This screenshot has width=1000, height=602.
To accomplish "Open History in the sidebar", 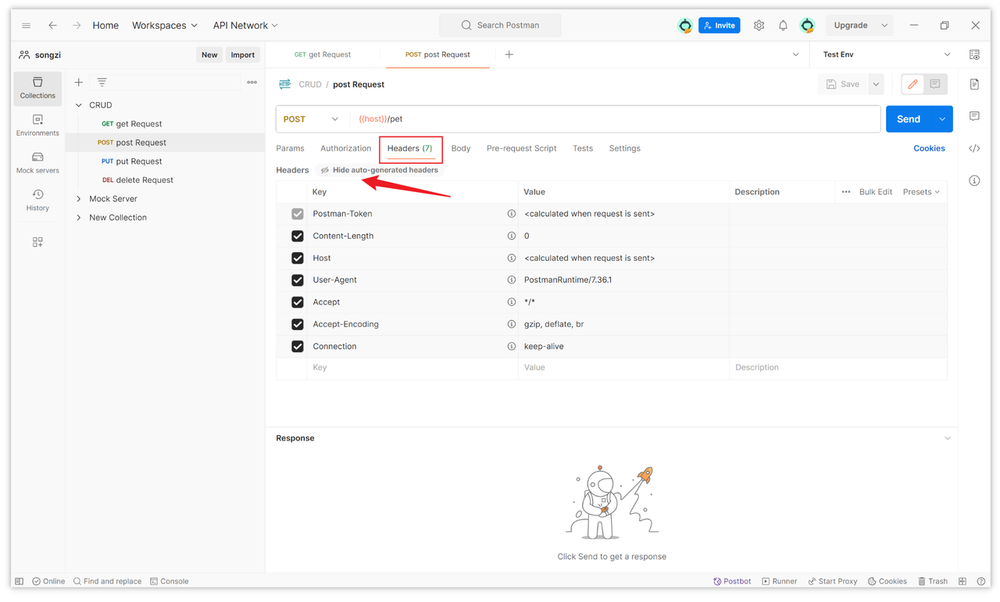I will coord(37,200).
